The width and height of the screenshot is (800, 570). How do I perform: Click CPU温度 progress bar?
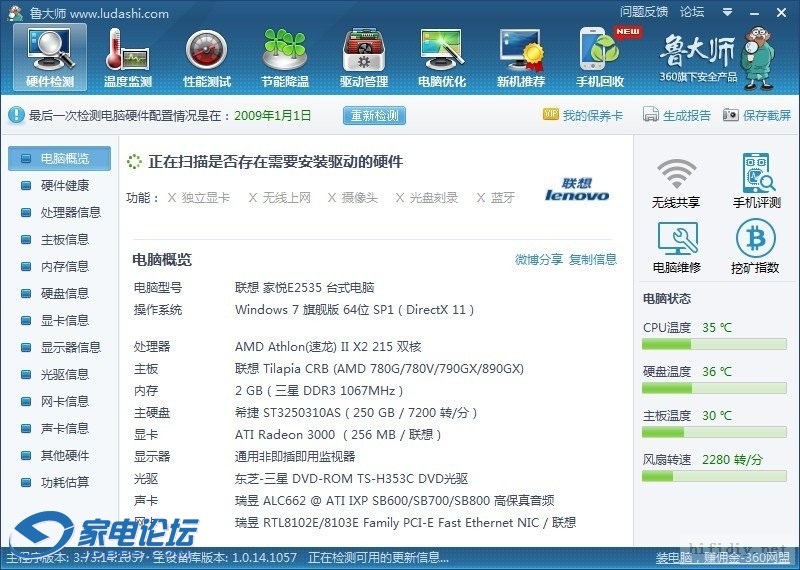pos(714,345)
